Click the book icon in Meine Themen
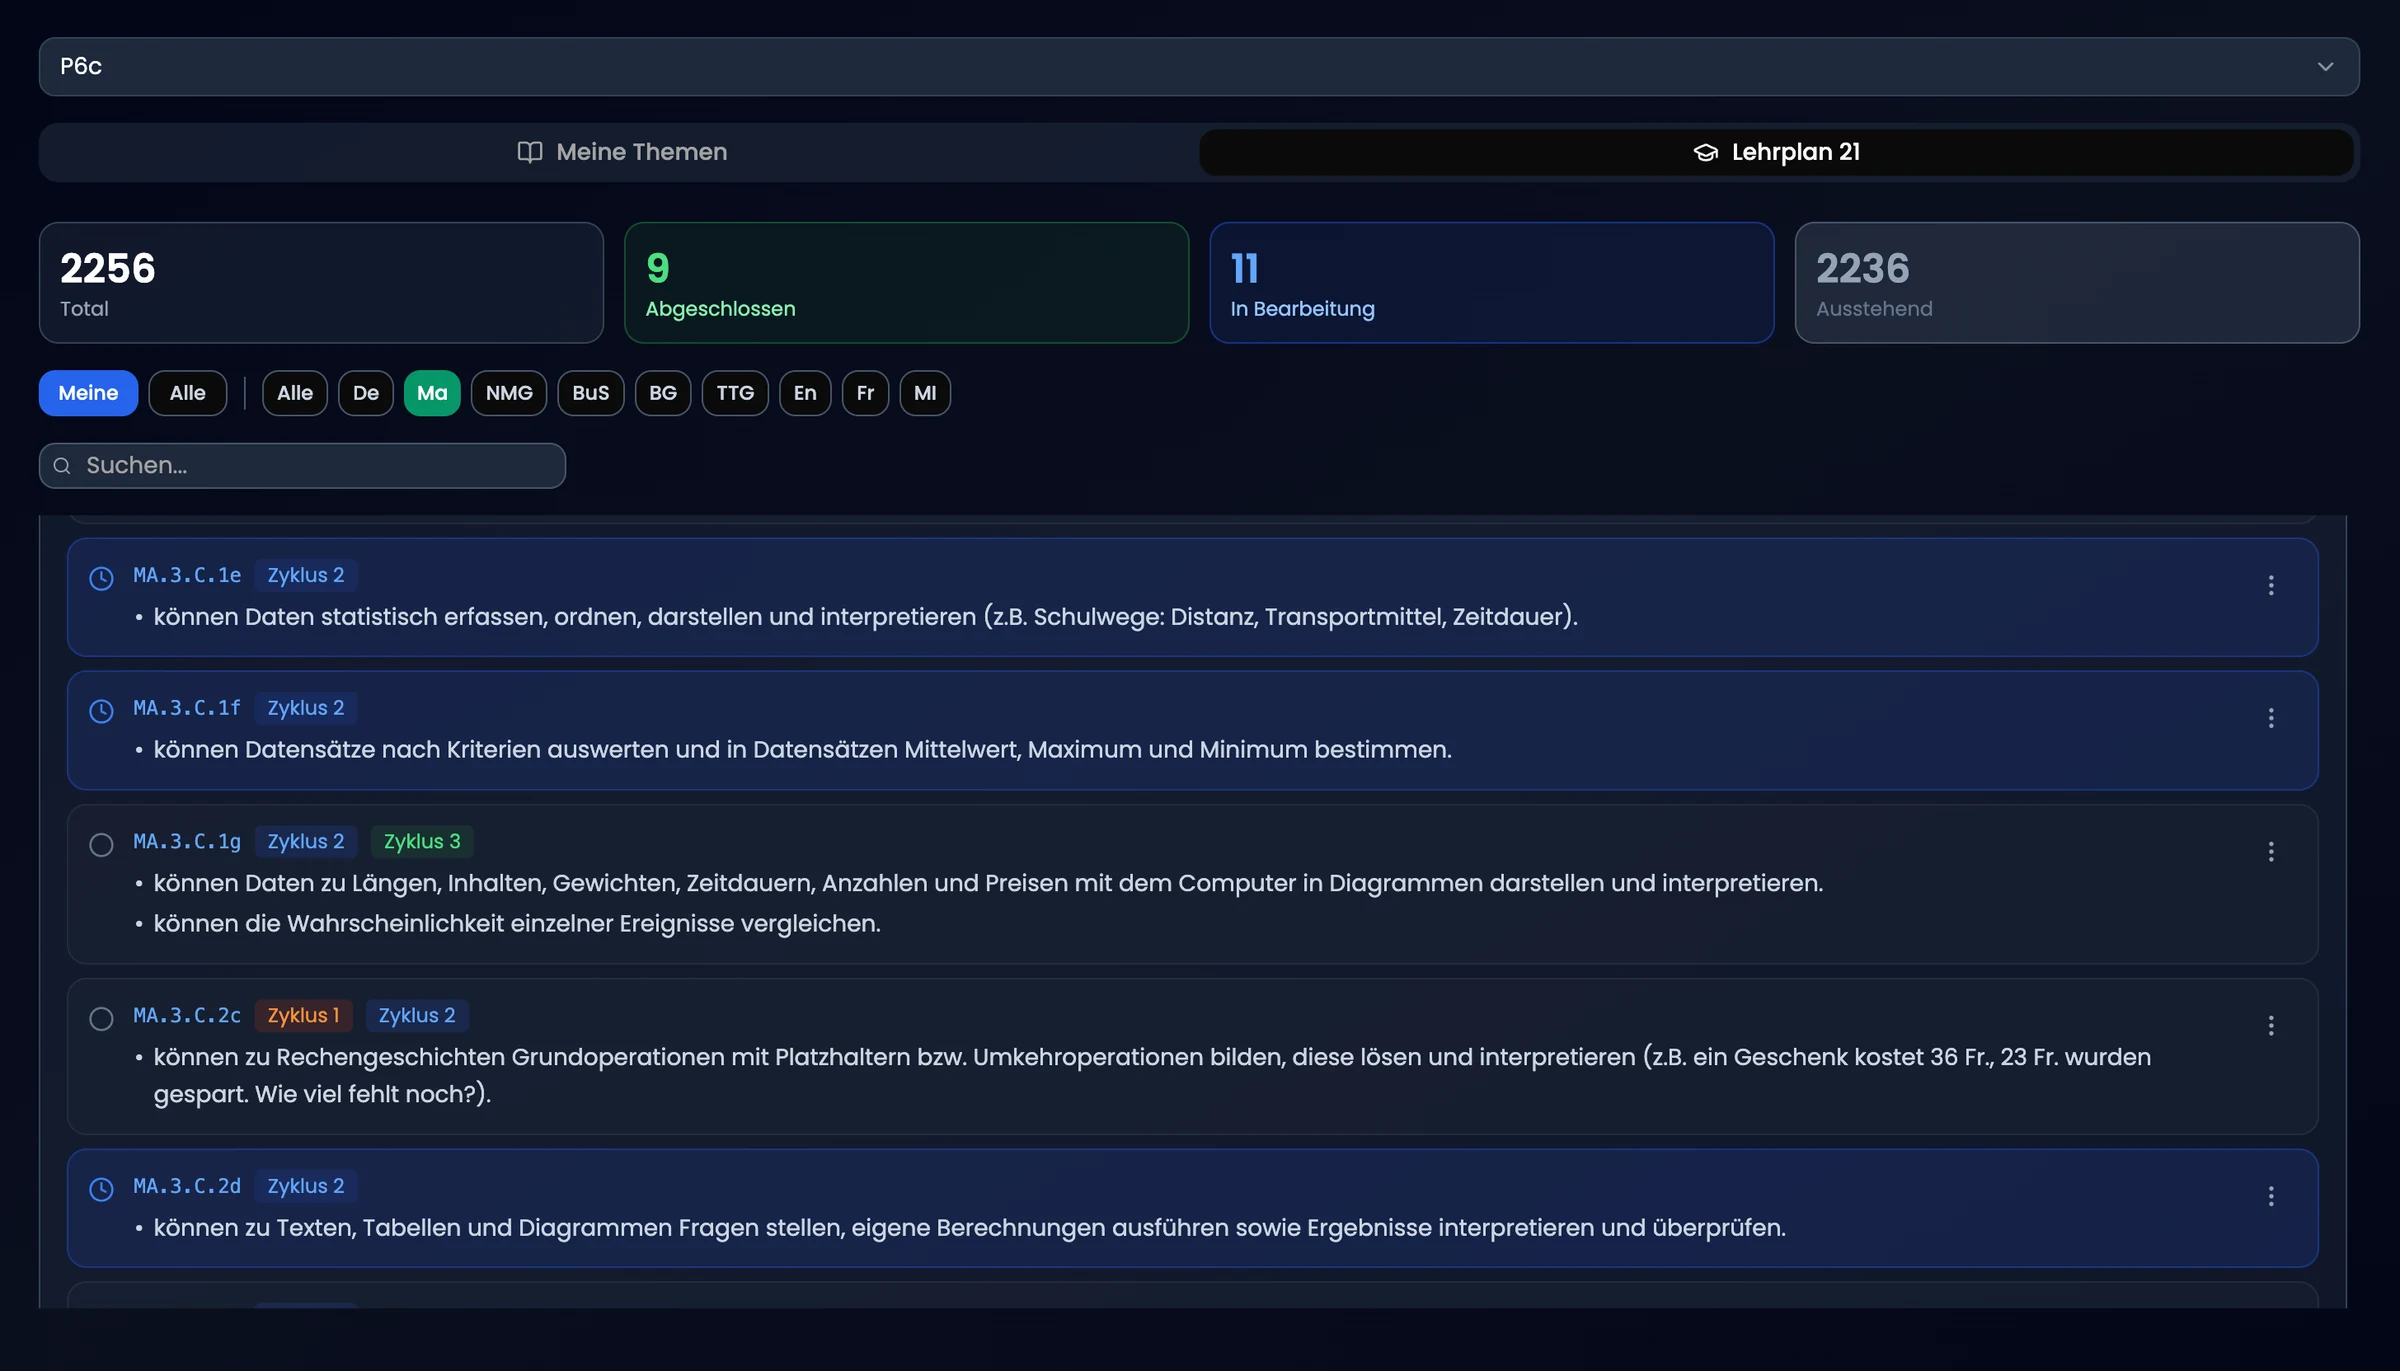Image resolution: width=2400 pixels, height=1371 pixels. [x=530, y=152]
